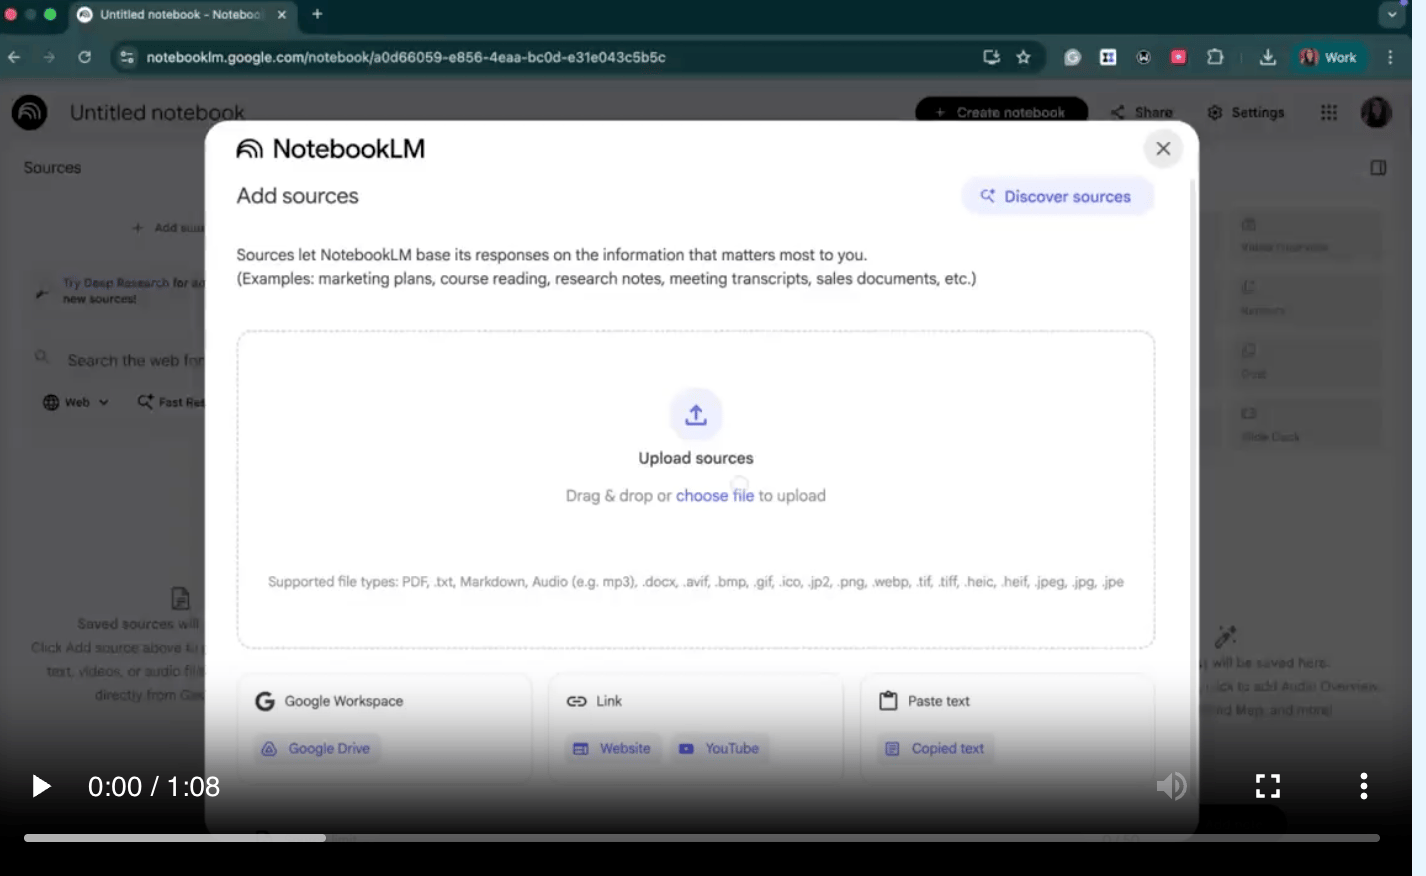
Task: Click the browser back arrow
Action: tap(14, 57)
